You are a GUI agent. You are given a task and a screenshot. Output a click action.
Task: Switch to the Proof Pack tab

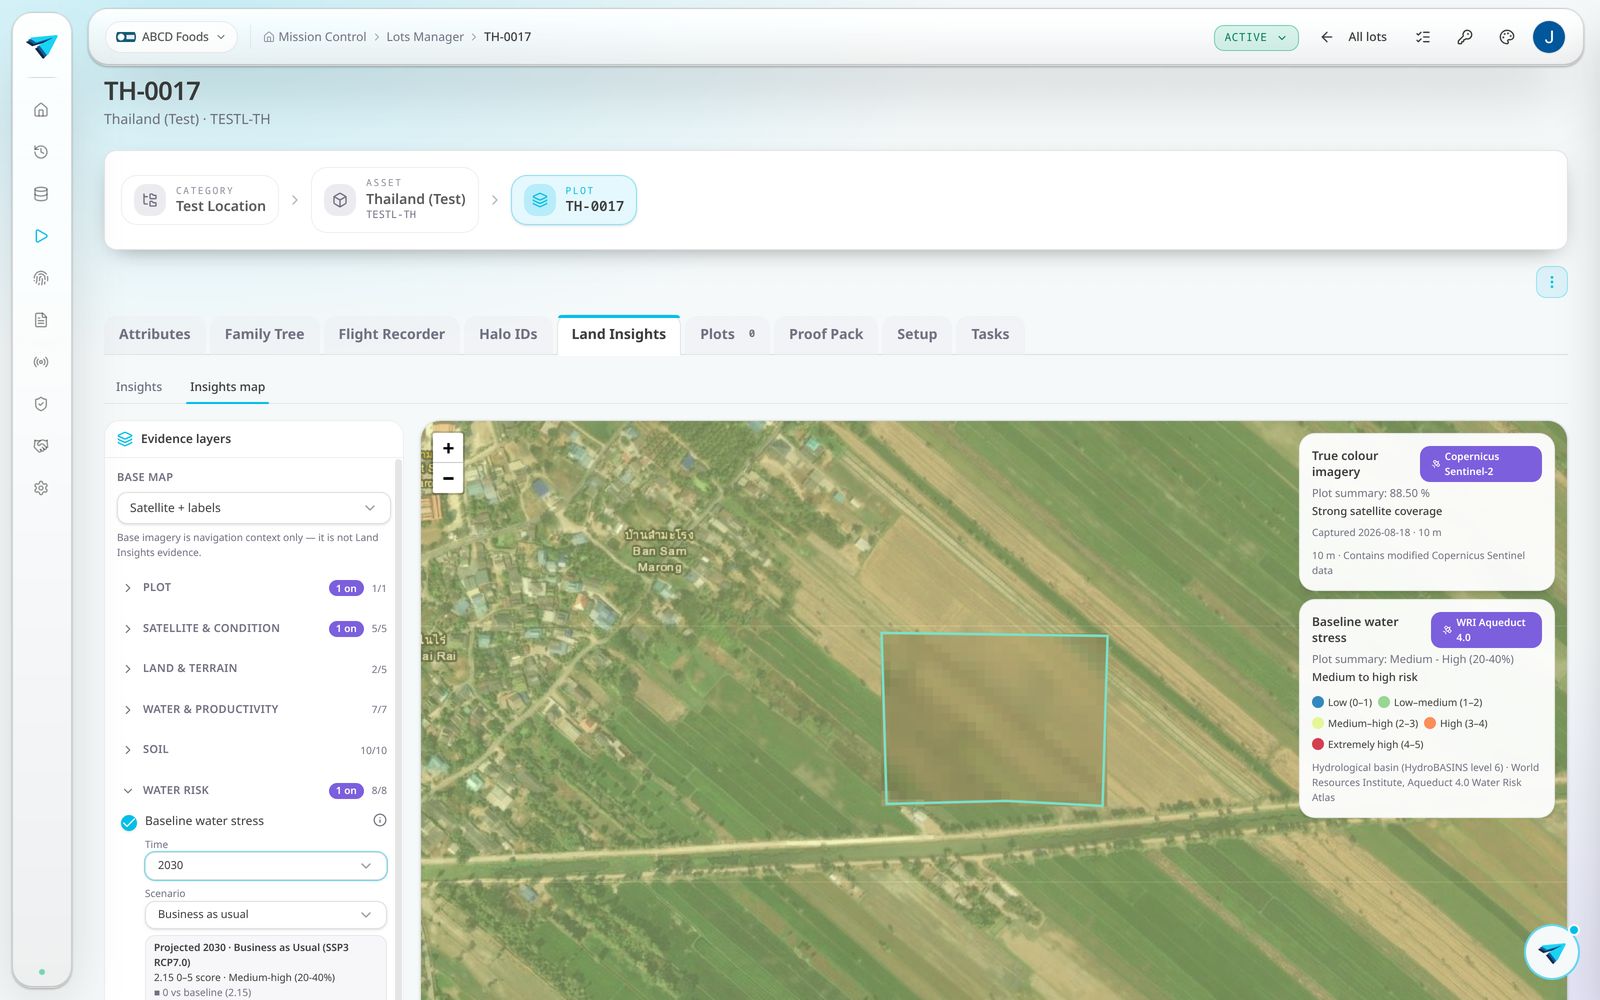pos(826,334)
